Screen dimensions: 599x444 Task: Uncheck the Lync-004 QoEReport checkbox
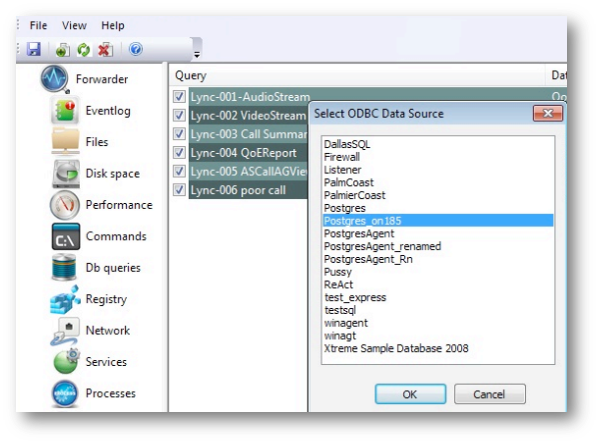click(179, 152)
